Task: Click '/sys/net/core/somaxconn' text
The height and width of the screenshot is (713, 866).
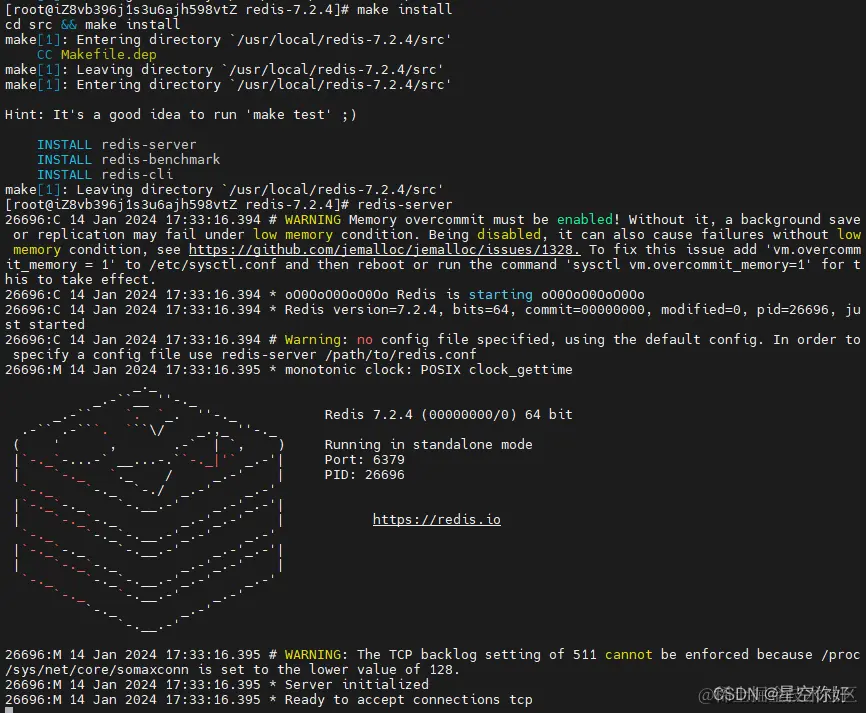Action: (97, 669)
